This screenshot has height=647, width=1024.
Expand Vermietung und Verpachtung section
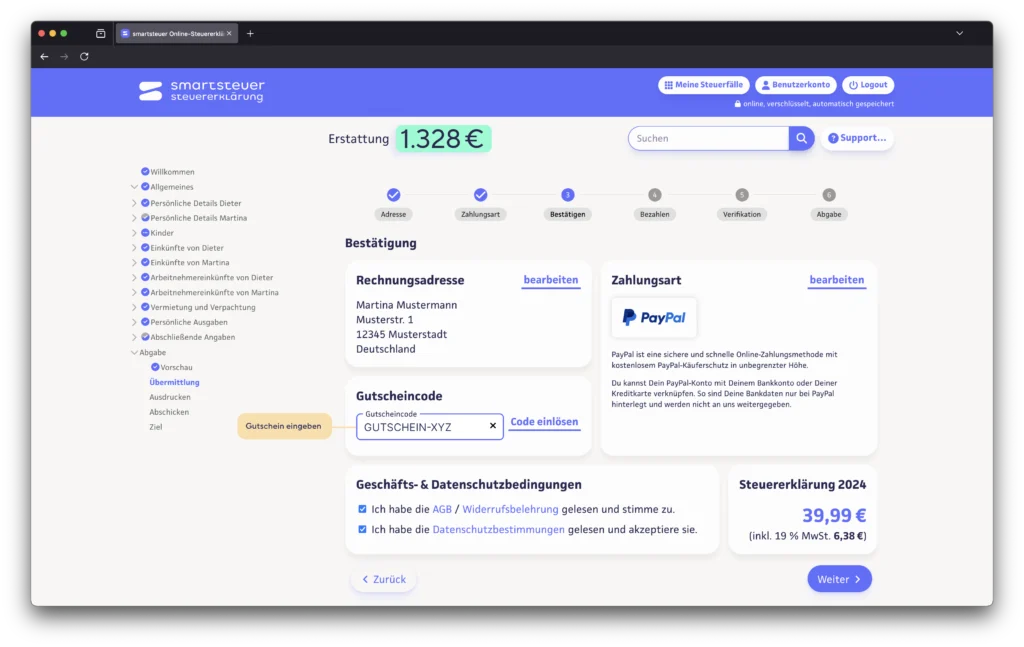click(134, 307)
